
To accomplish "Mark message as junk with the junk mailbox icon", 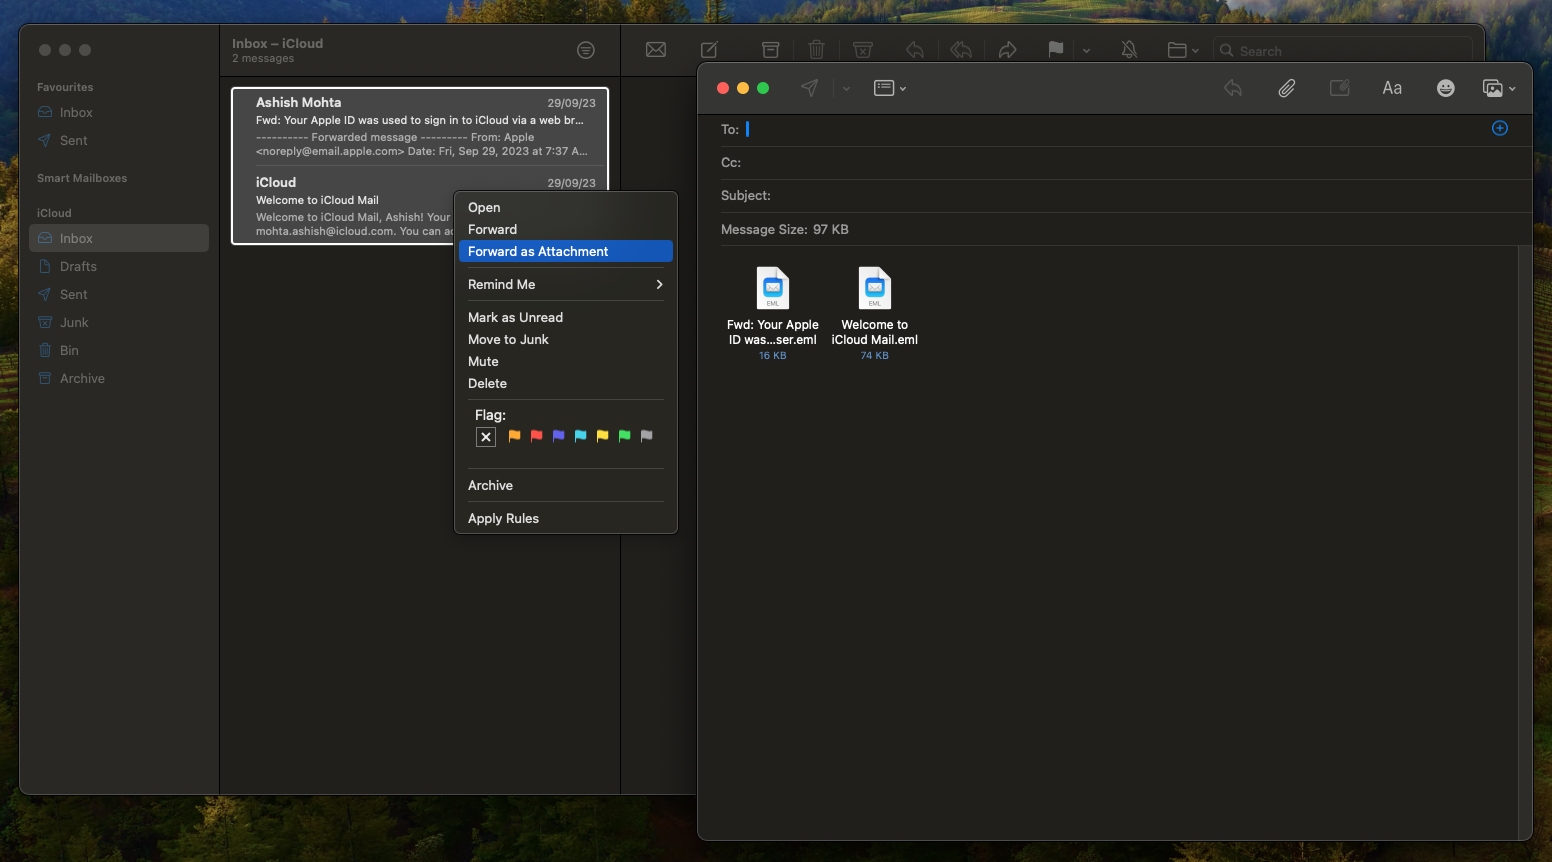I will click(x=862, y=50).
